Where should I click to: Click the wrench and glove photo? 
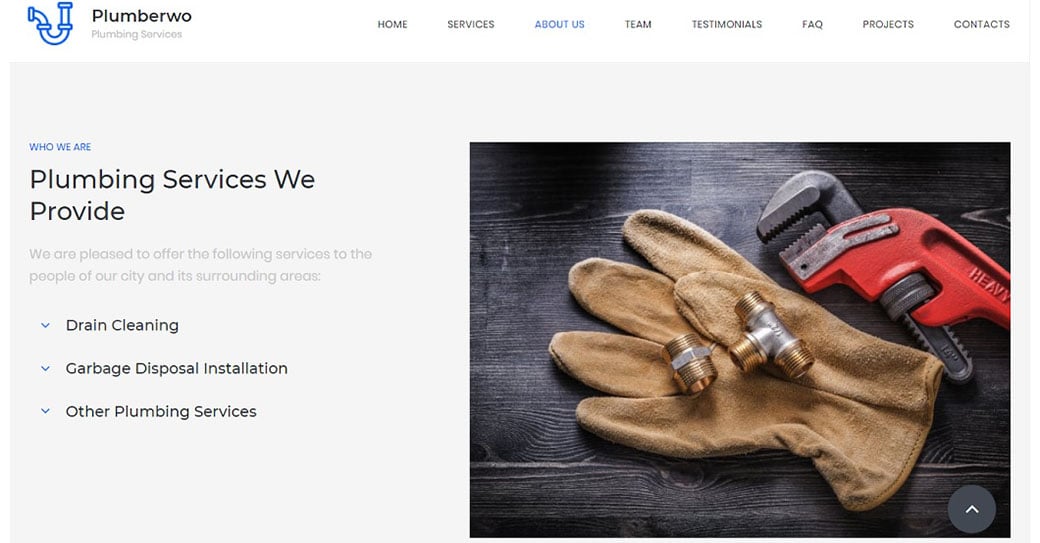coord(740,339)
